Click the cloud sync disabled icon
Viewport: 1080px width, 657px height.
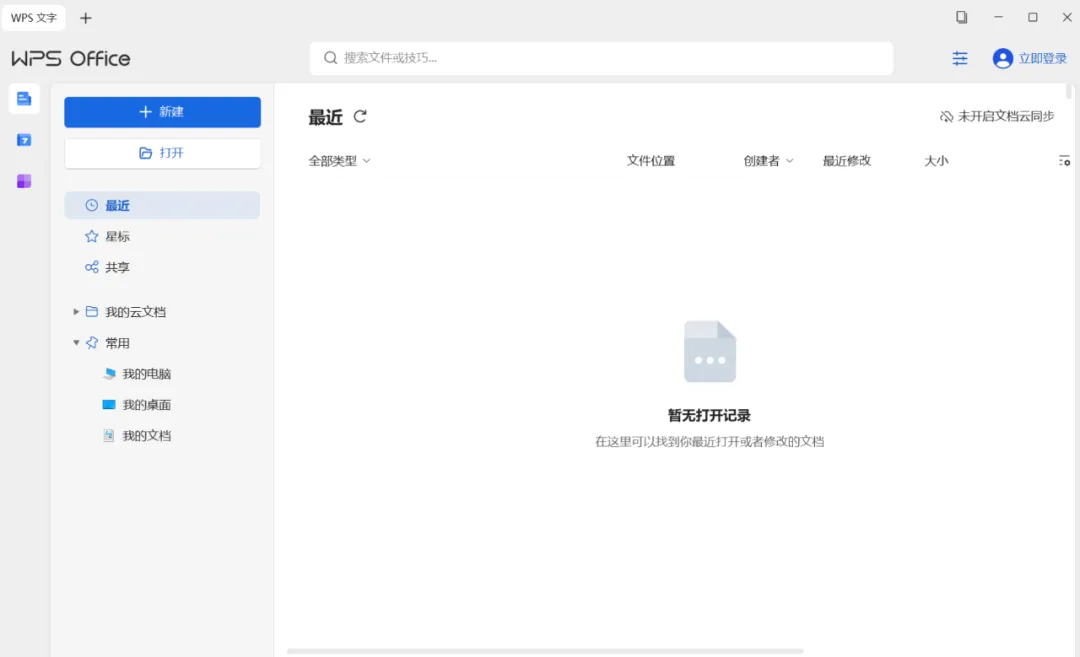(946, 116)
